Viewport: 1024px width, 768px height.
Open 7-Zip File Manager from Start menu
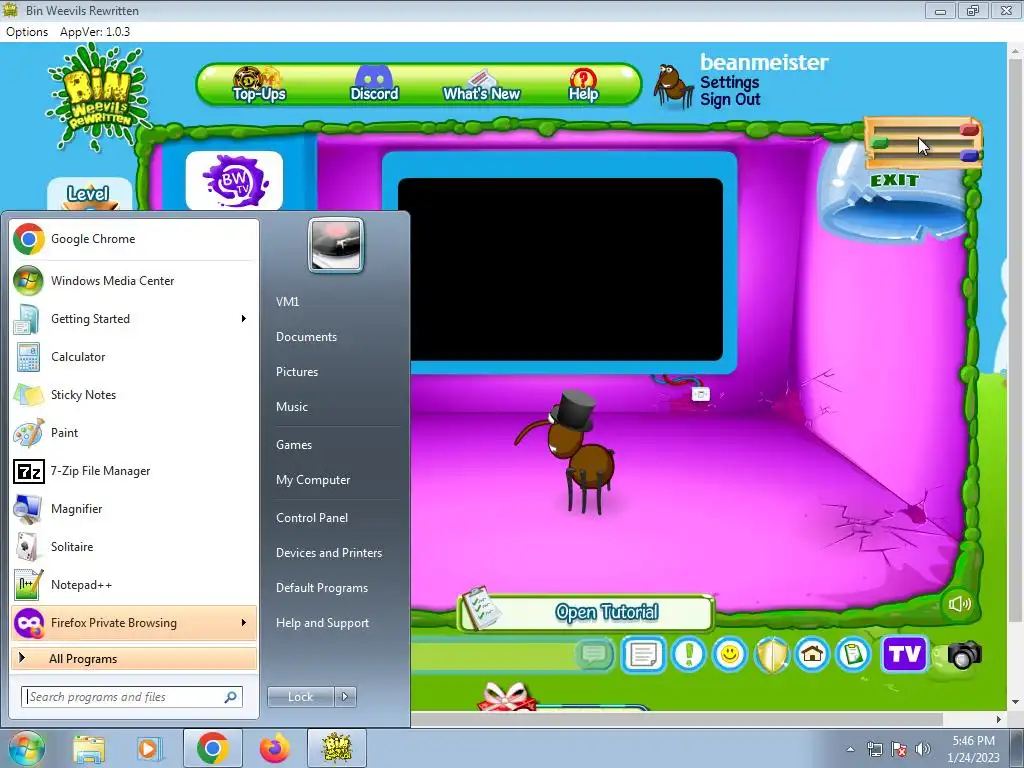click(x=134, y=471)
